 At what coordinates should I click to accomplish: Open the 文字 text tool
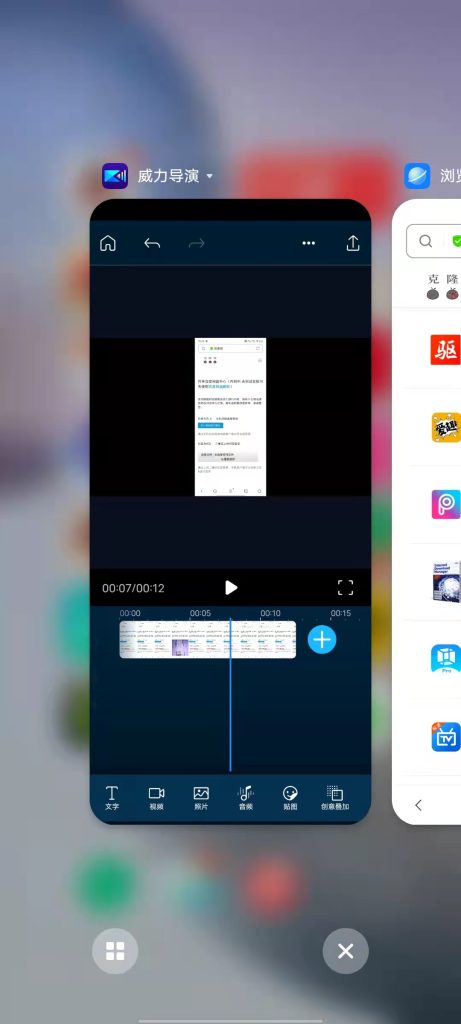[112, 798]
